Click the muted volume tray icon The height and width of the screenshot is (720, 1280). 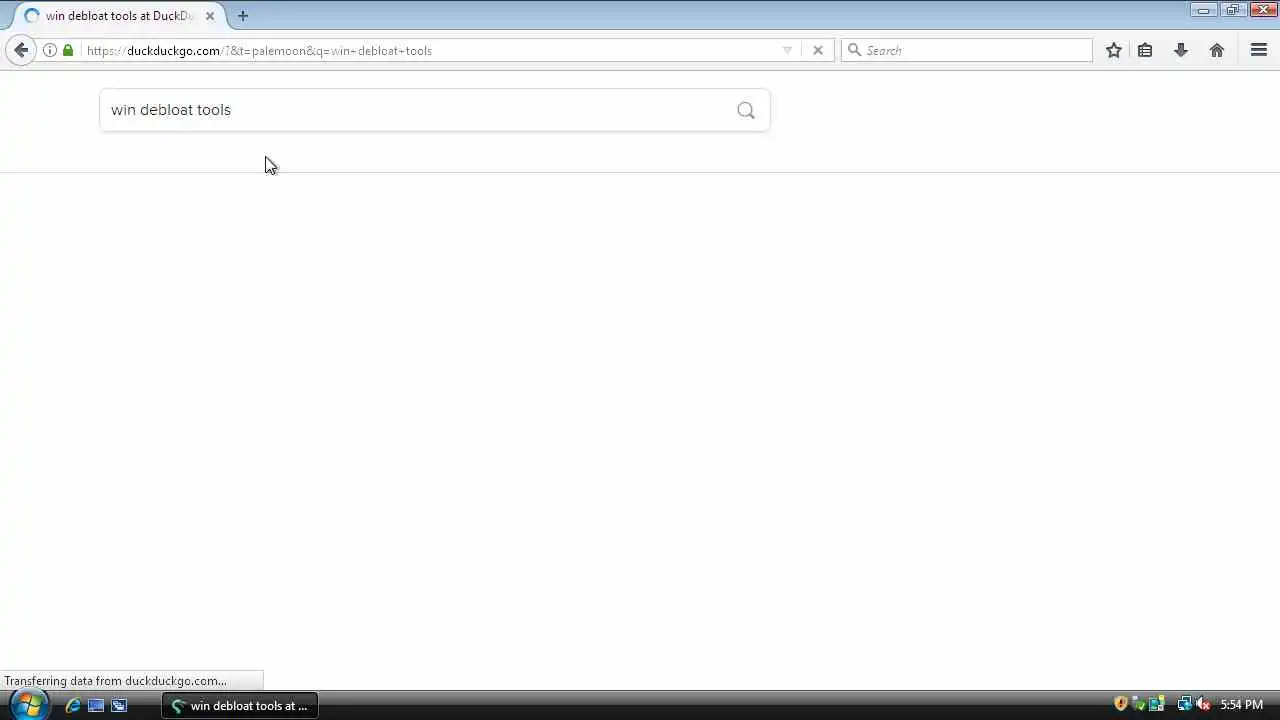tap(1203, 704)
